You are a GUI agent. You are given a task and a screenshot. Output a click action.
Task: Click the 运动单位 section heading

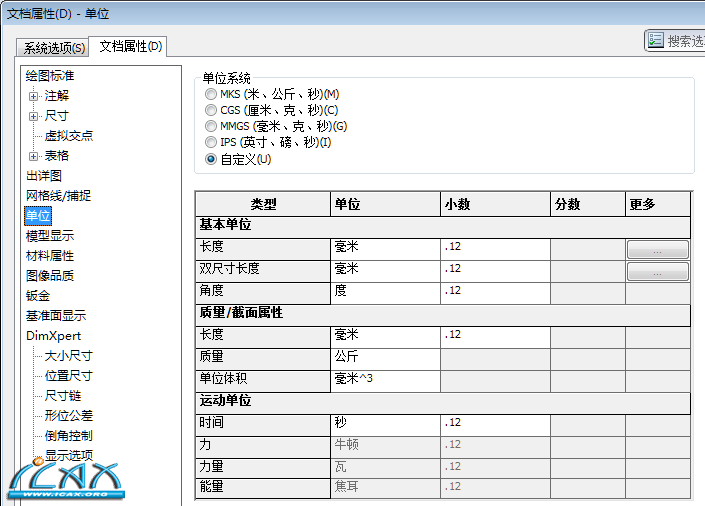pos(443,403)
